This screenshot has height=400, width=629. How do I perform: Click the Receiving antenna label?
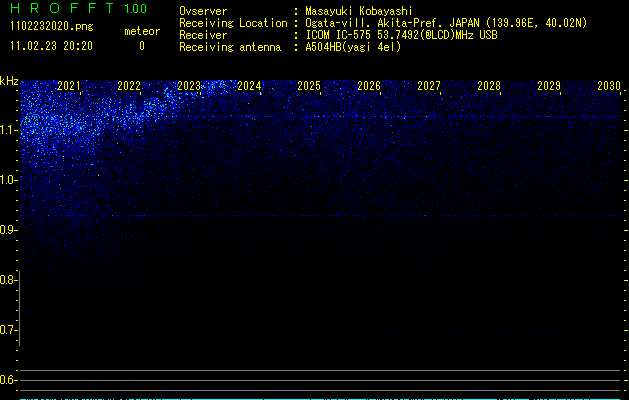230,47
